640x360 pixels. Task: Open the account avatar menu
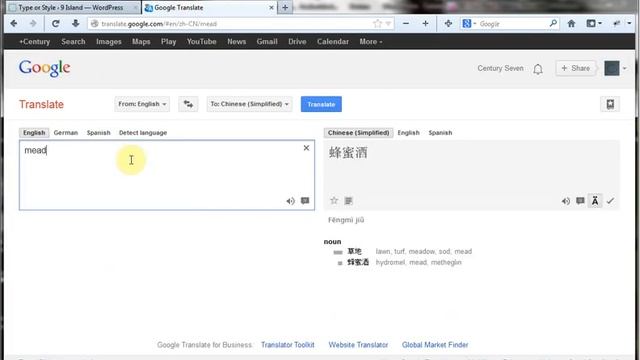tap(612, 68)
